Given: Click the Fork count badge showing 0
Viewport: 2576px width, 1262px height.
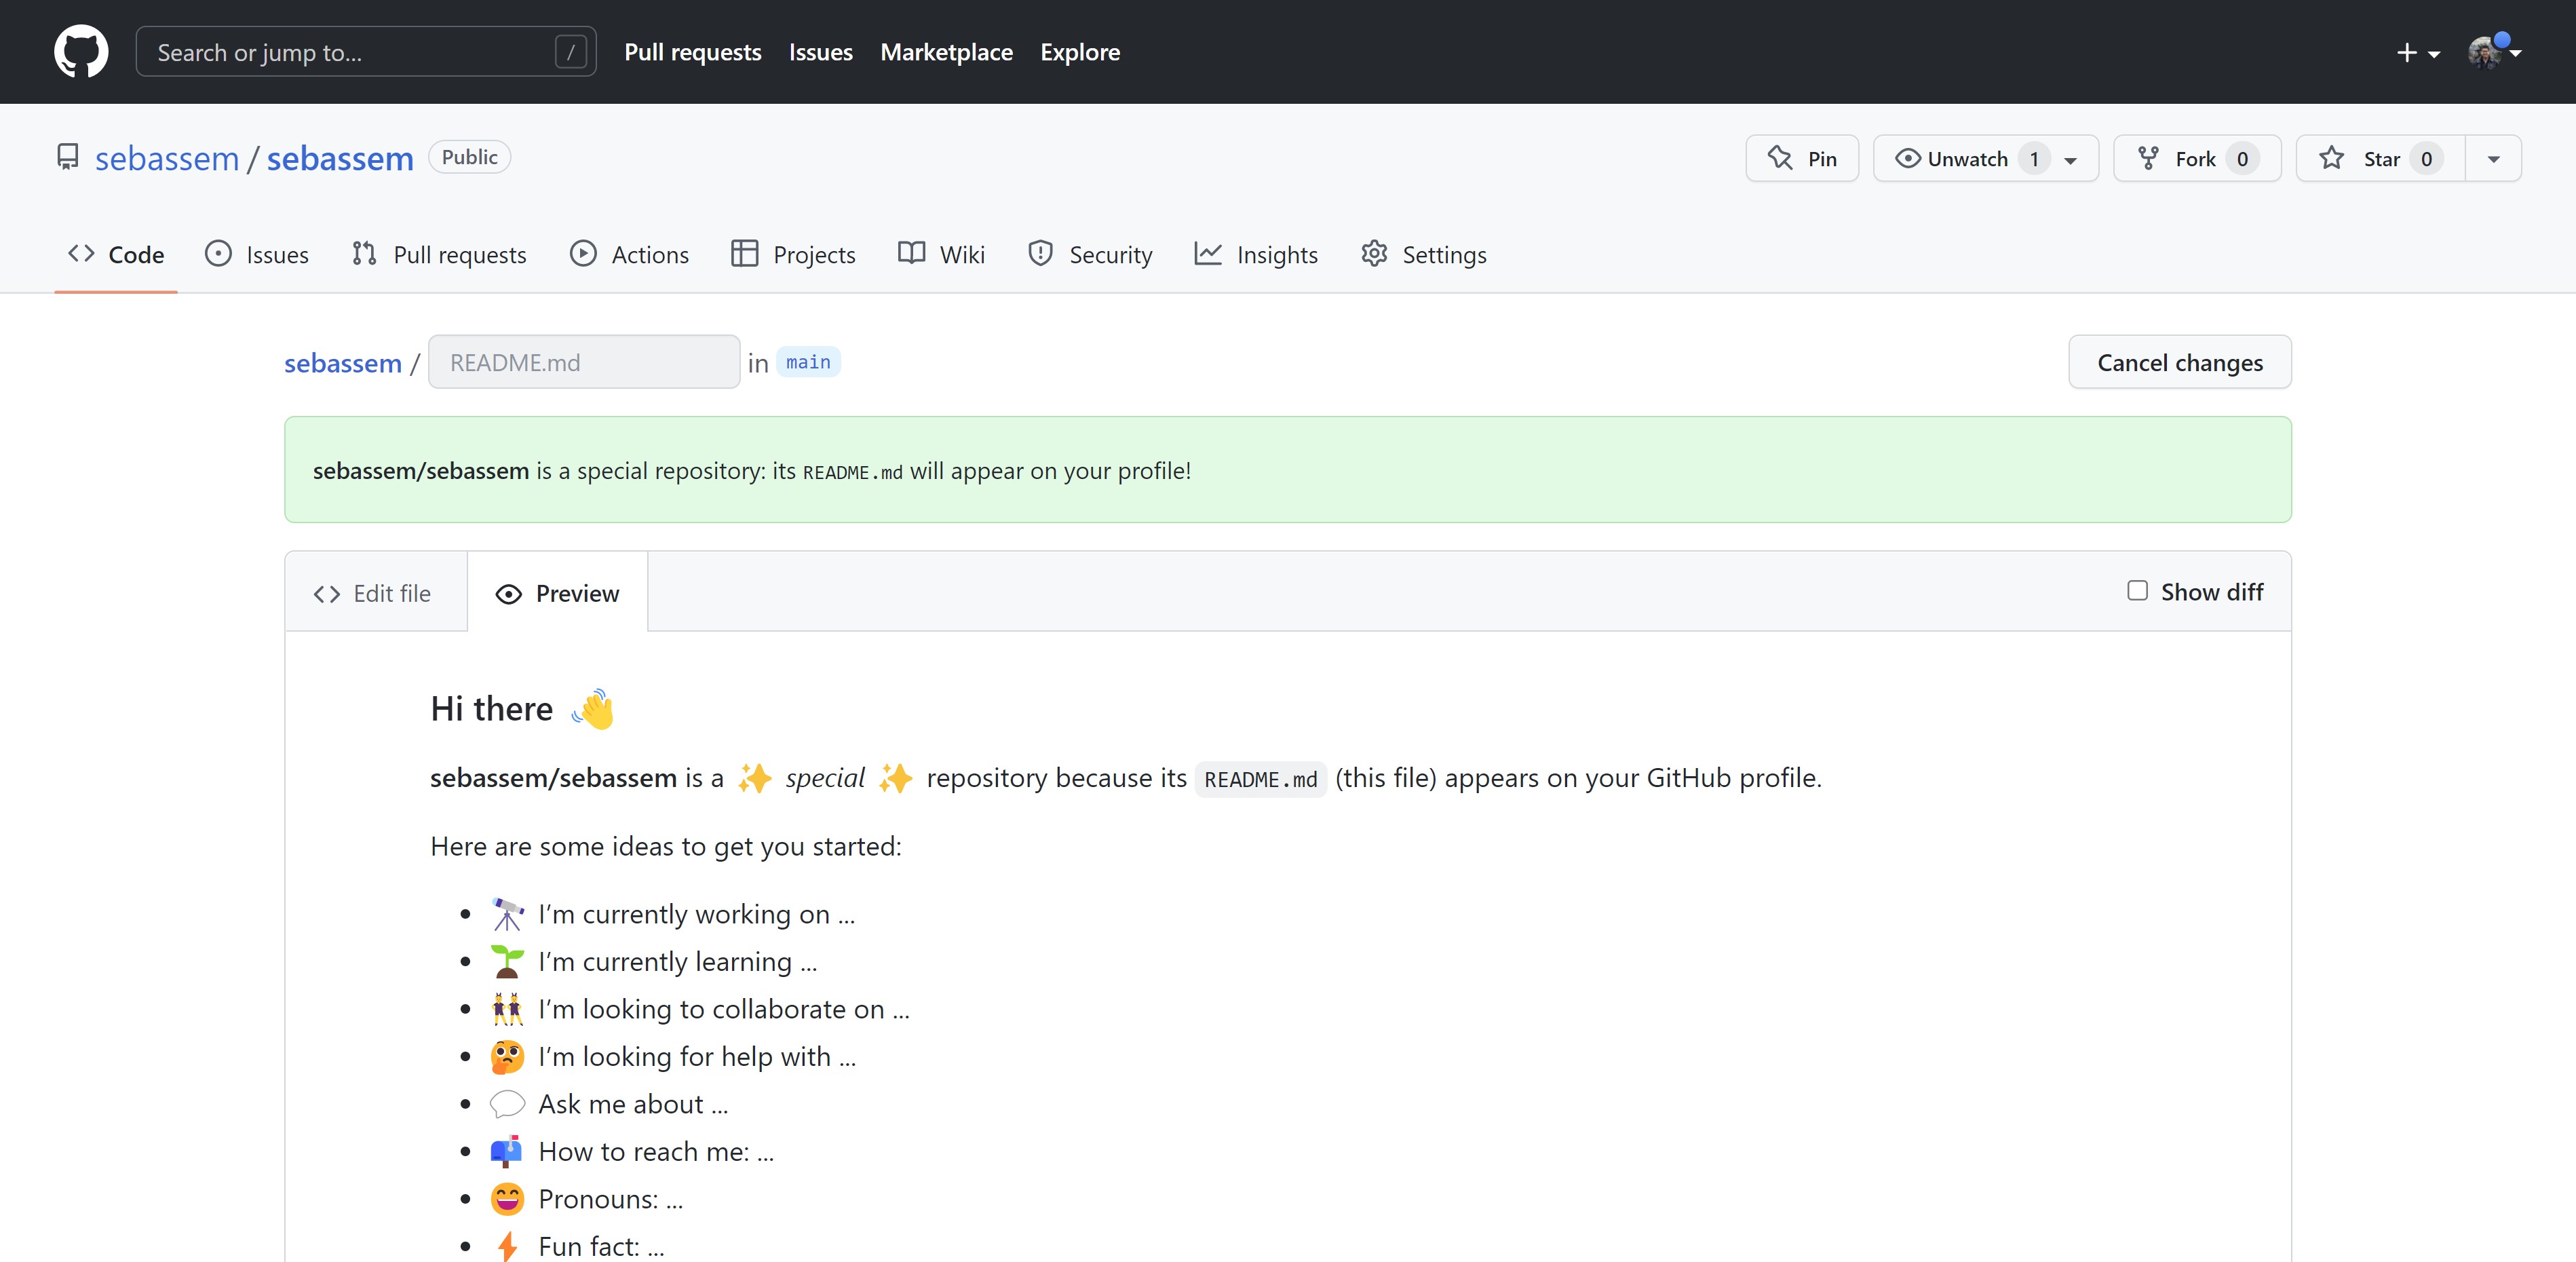Looking at the screenshot, I should click(2242, 159).
